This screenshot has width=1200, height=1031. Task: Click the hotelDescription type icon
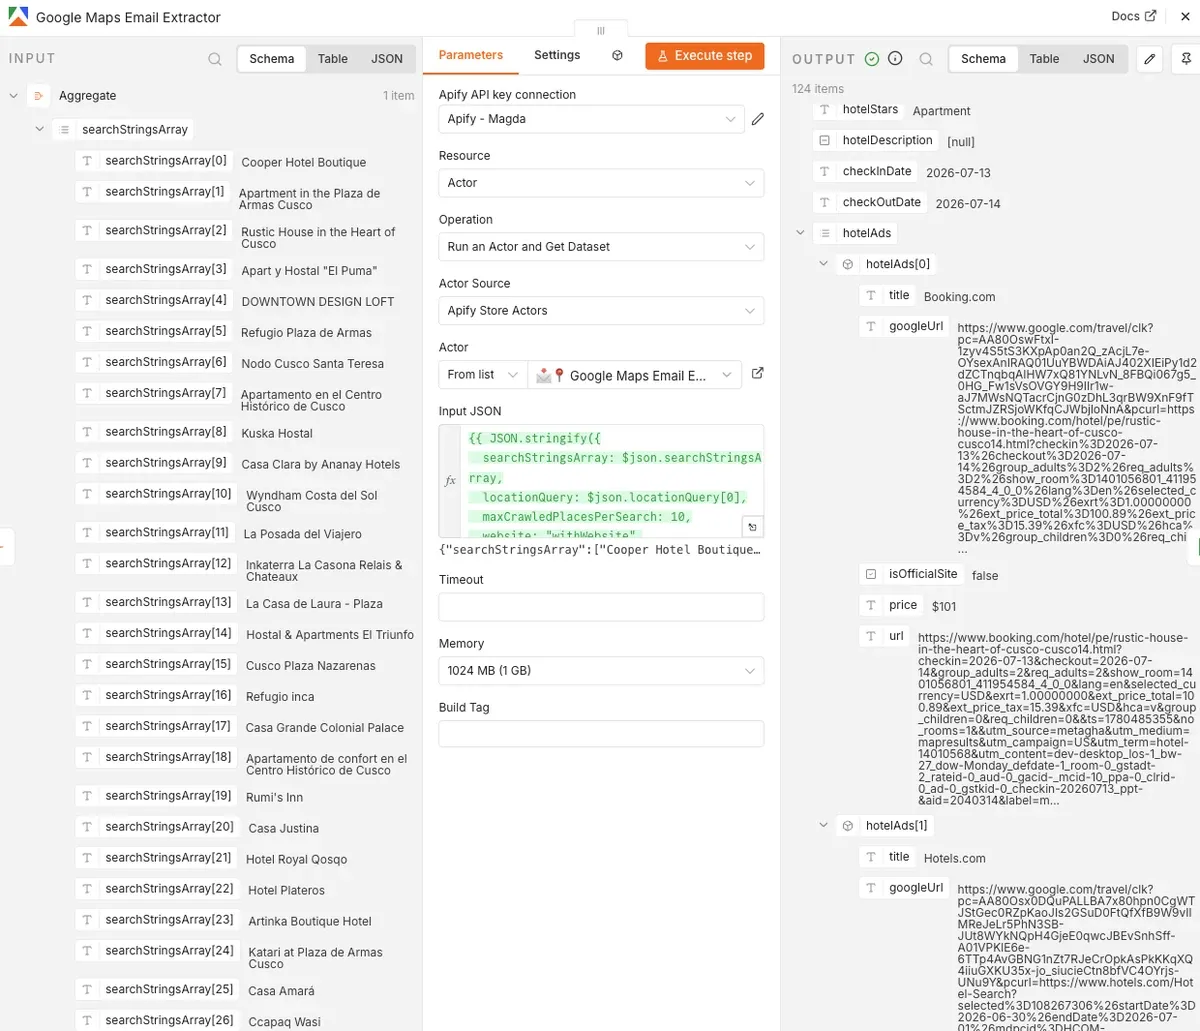point(824,141)
